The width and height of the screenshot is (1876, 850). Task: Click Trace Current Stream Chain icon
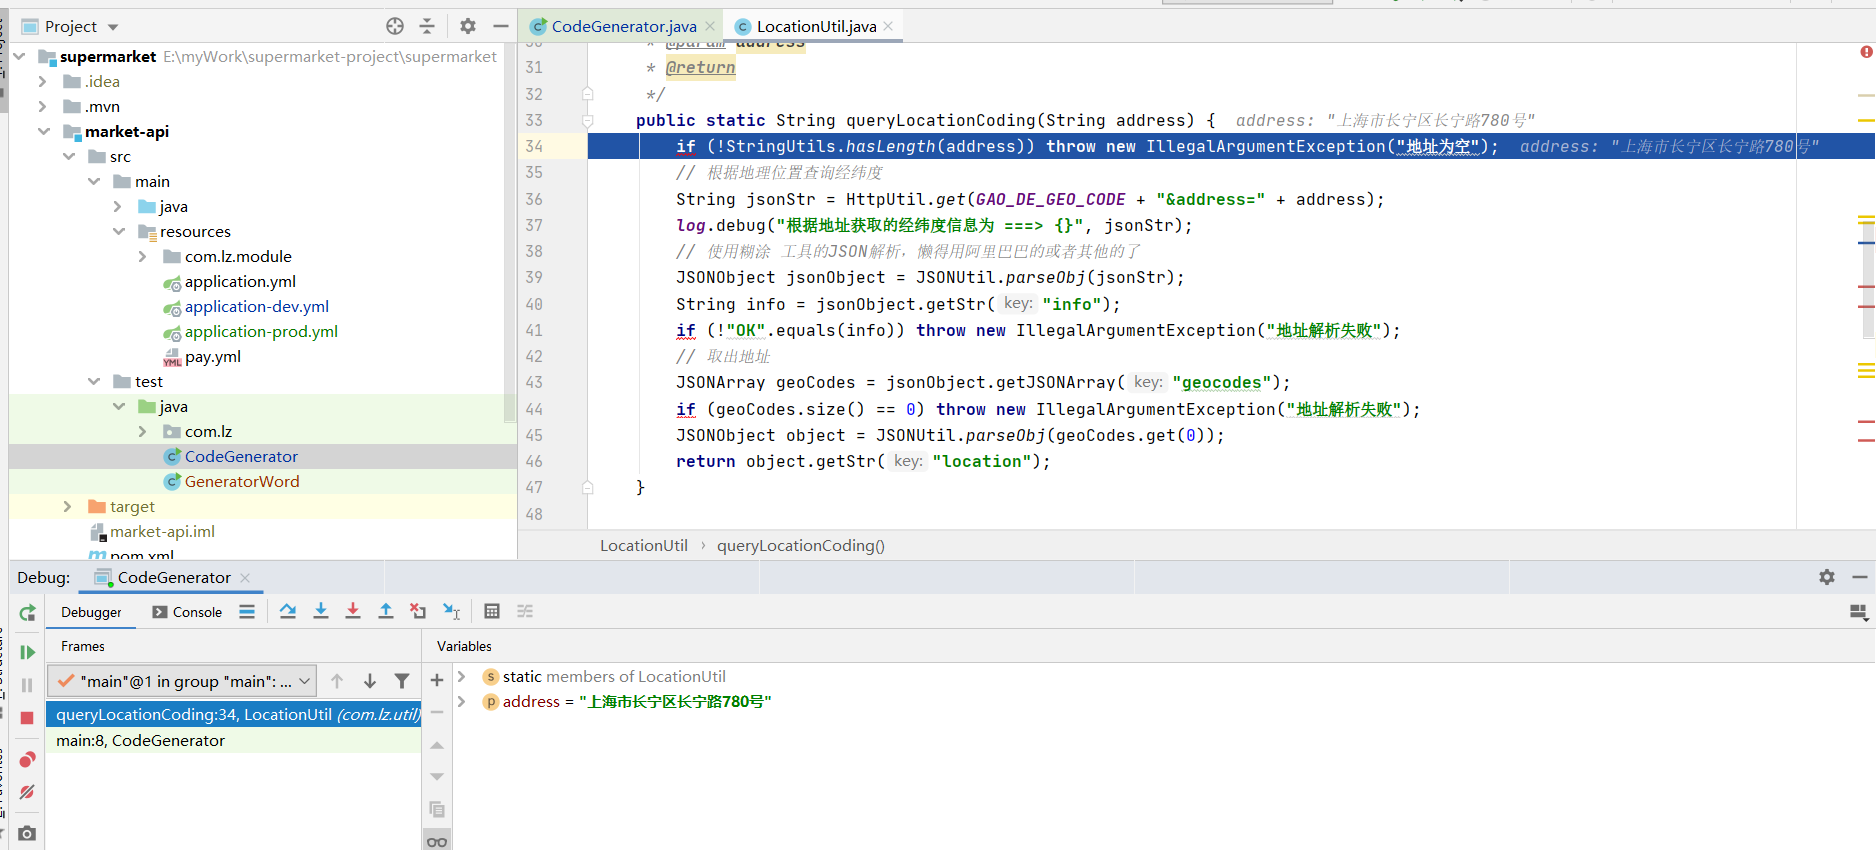tap(525, 611)
